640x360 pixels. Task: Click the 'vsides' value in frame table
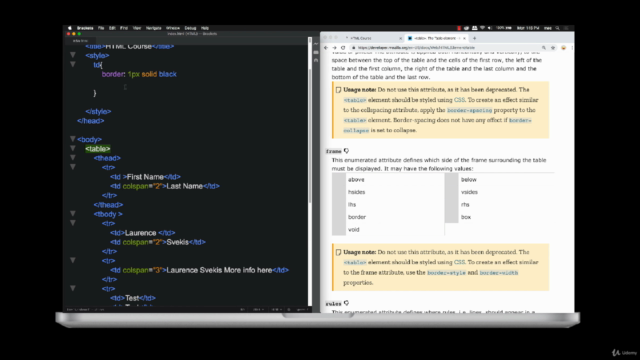[469, 192]
